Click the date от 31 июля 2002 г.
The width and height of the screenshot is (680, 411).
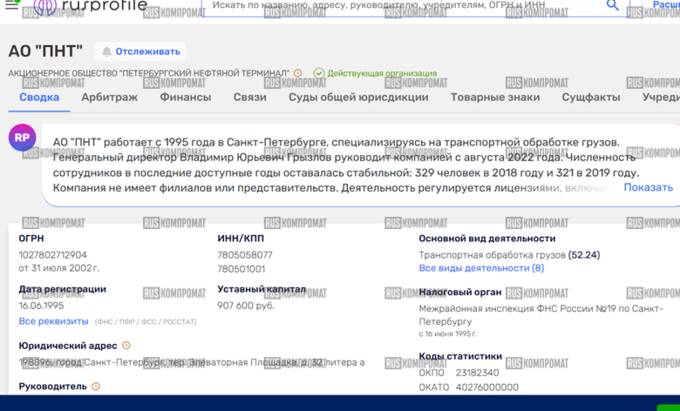59,268
